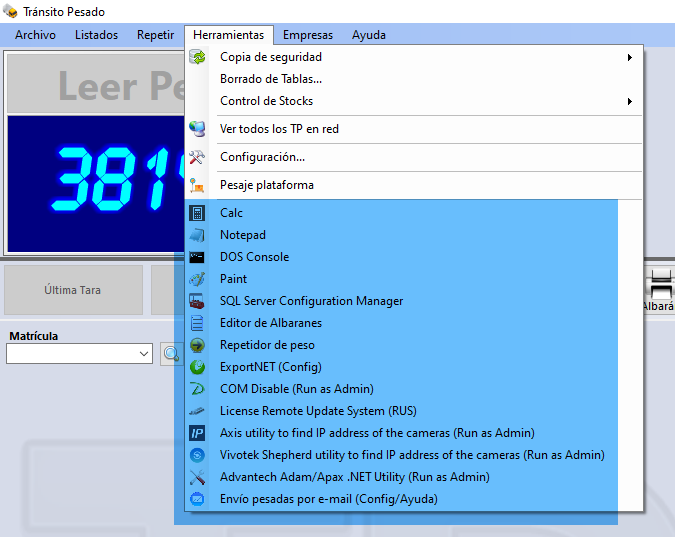Viewport: 675px width, 537px height.
Task: Click the Paint palette icon
Action: click(x=197, y=279)
